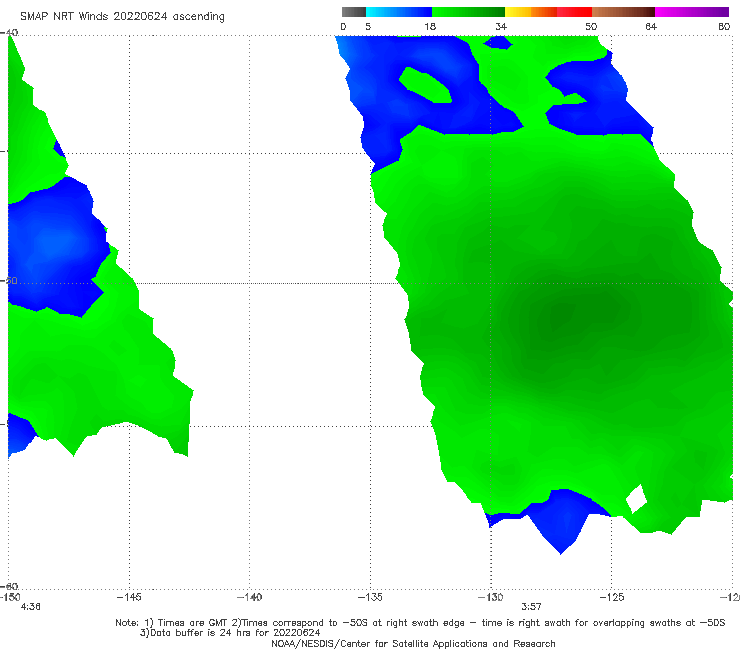Click the latitude label -50
The image size is (740, 650).
point(9,280)
